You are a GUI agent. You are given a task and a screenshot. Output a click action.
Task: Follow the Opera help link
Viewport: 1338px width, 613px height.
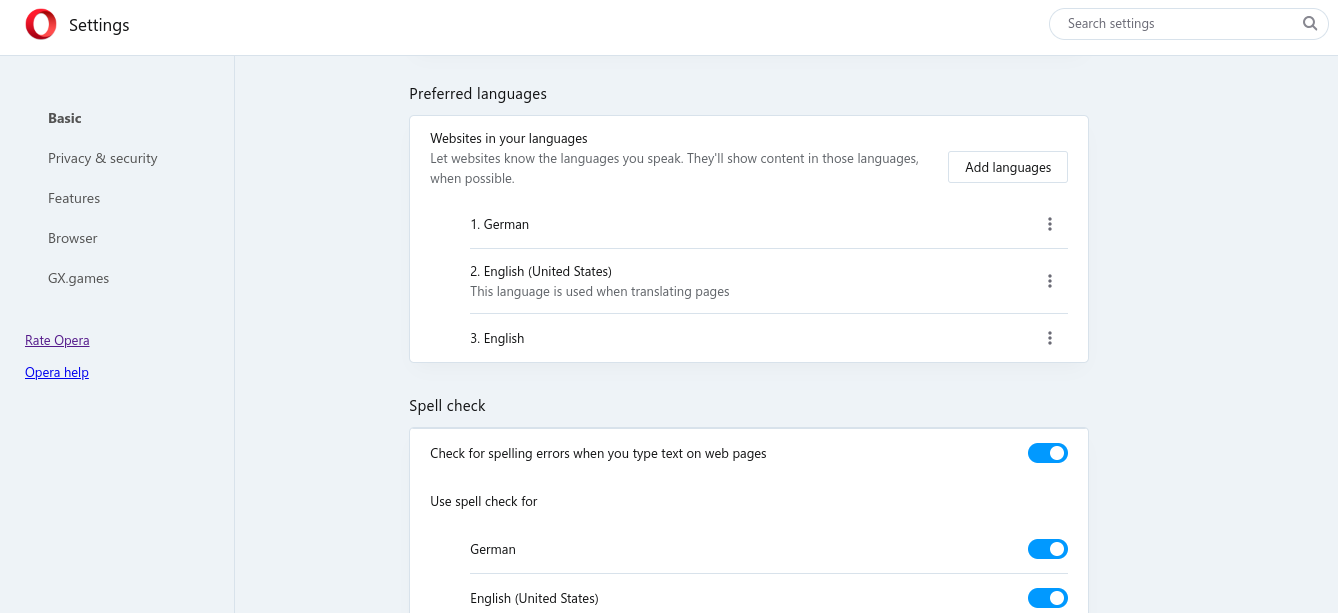point(57,372)
